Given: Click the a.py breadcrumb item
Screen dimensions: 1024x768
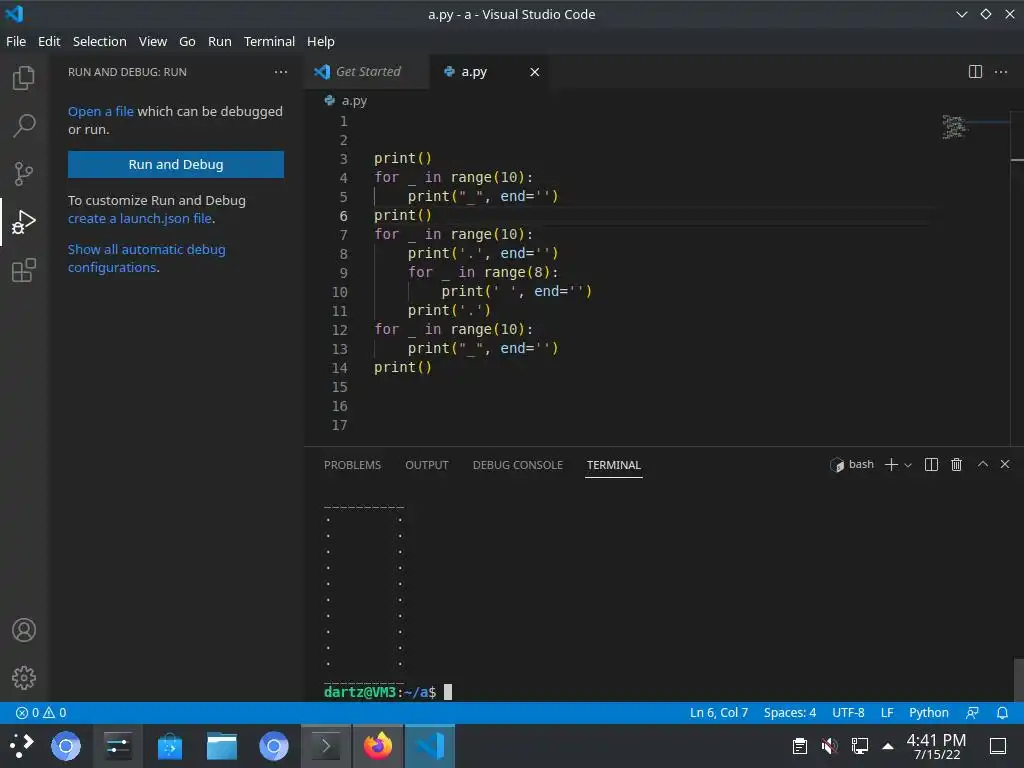Looking at the screenshot, I should click(x=347, y=101).
